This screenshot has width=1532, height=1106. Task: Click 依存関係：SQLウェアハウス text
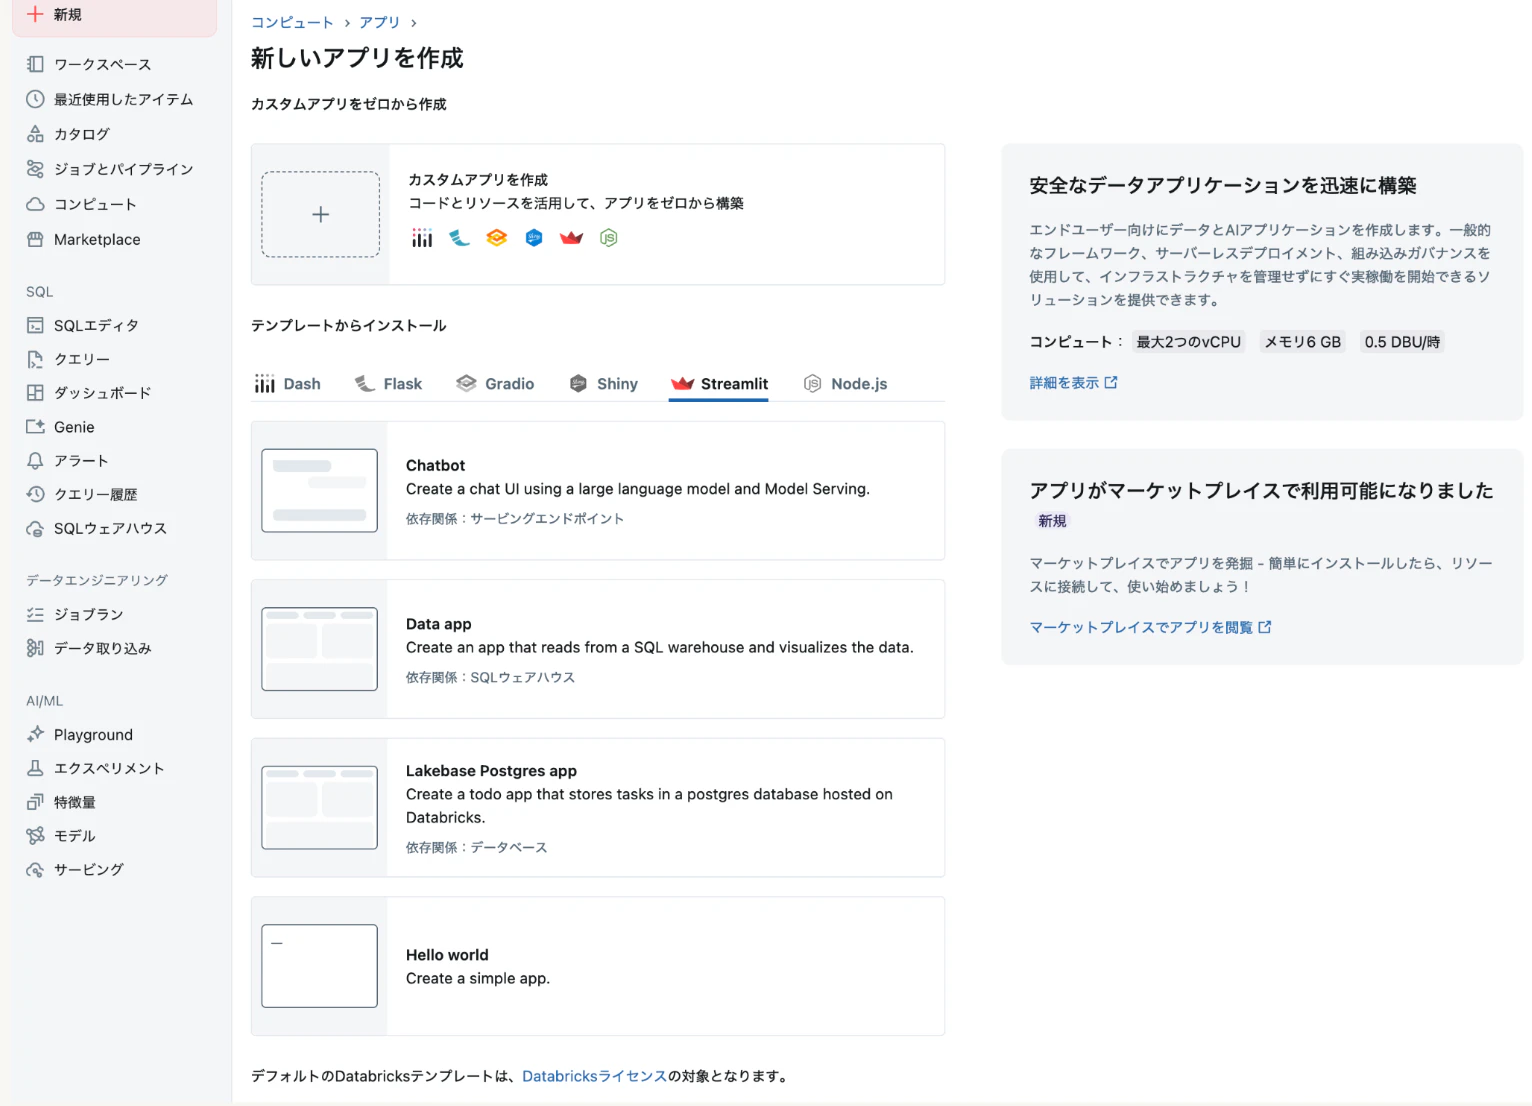pyautogui.click(x=490, y=677)
